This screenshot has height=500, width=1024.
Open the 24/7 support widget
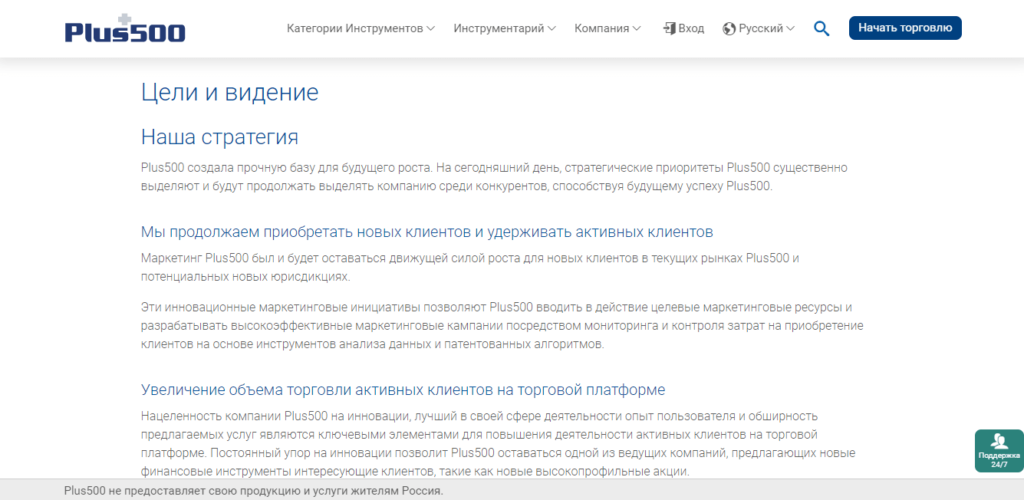click(x=999, y=450)
